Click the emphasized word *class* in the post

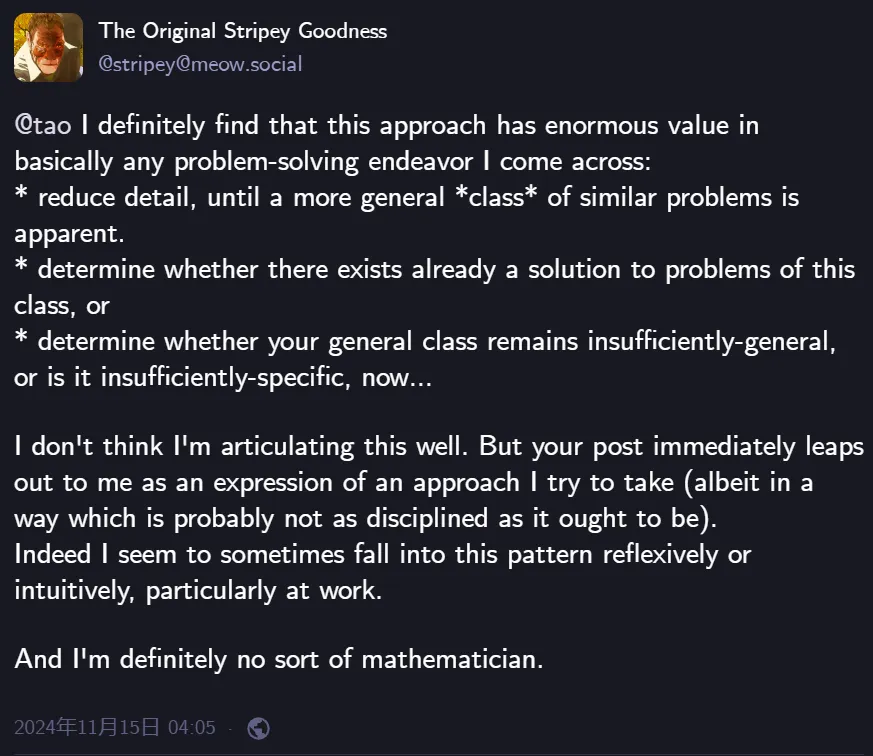(496, 197)
